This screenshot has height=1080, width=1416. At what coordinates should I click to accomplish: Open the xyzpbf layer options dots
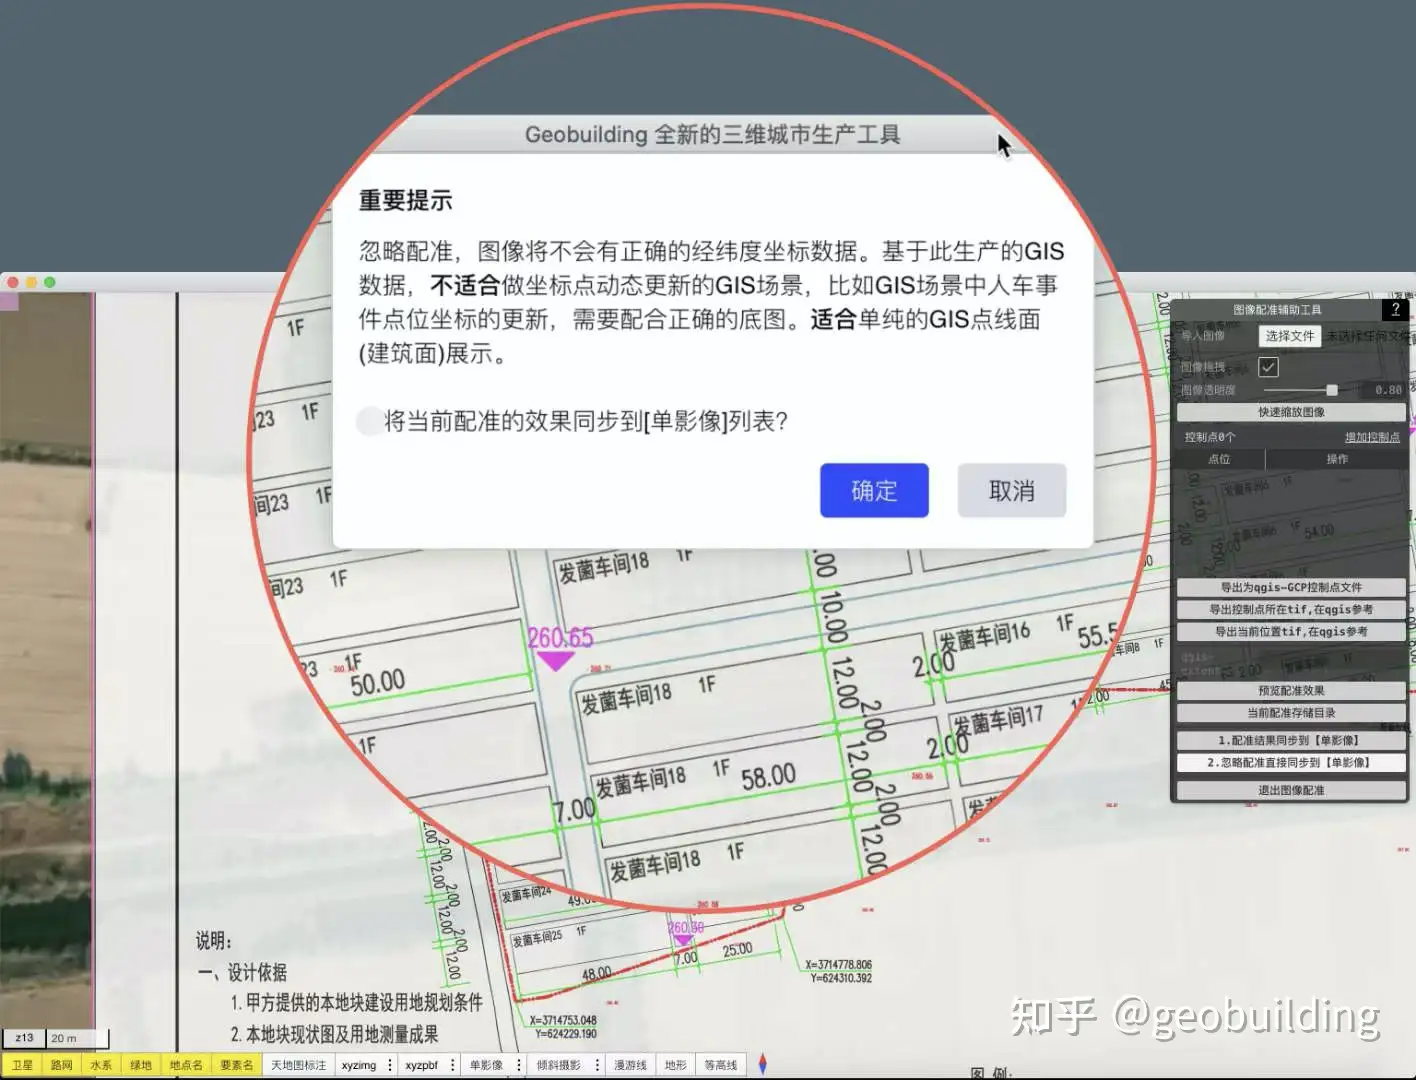pos(452,1065)
